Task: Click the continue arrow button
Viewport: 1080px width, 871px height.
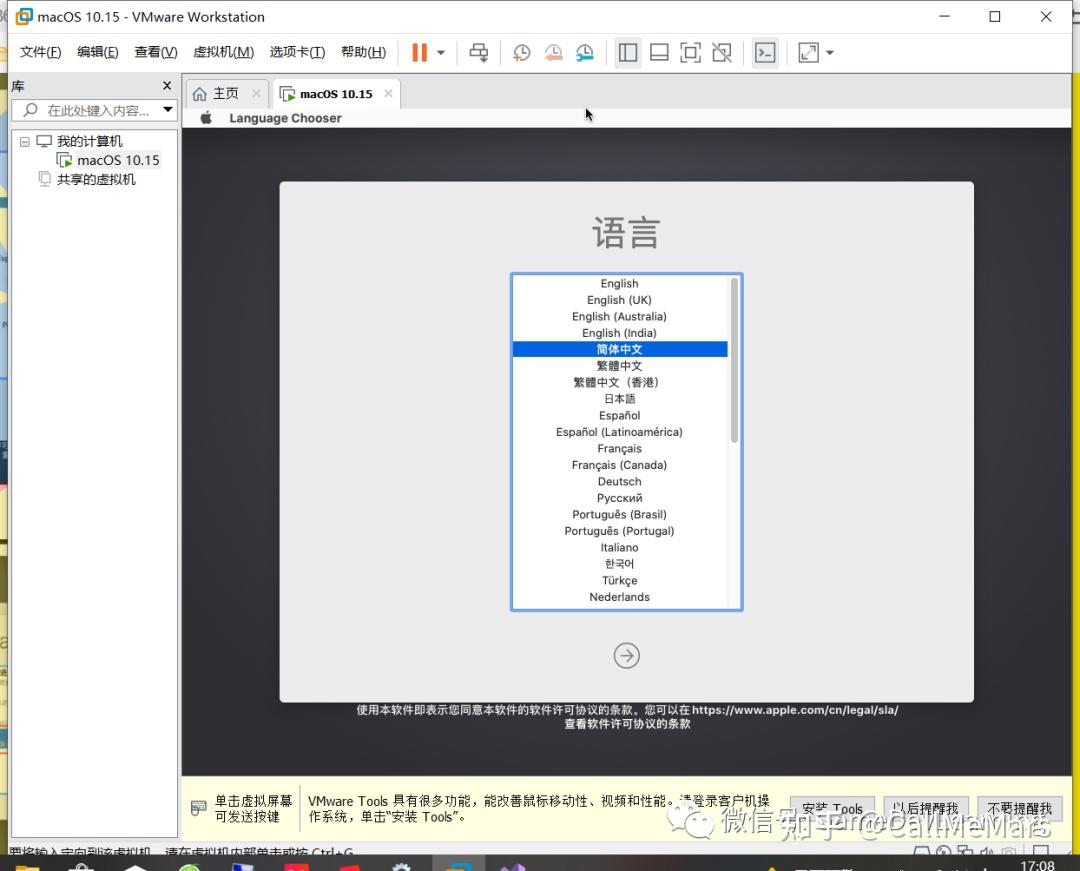Action: click(x=626, y=655)
